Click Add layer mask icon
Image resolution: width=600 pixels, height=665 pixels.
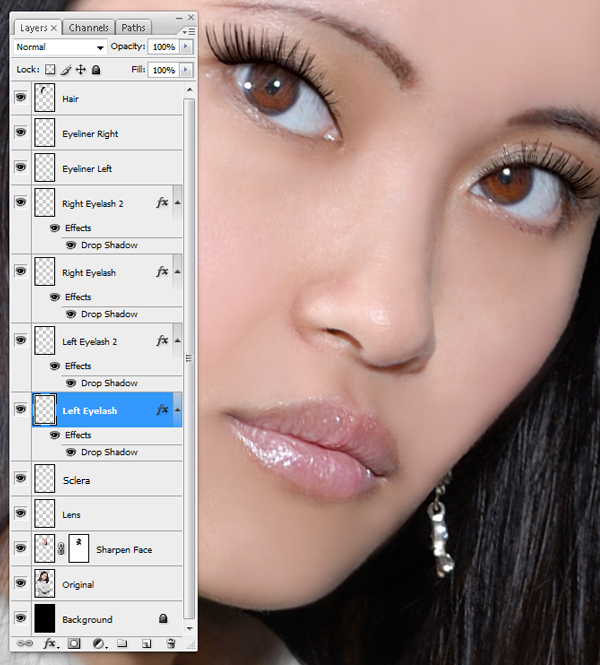[x=74, y=643]
